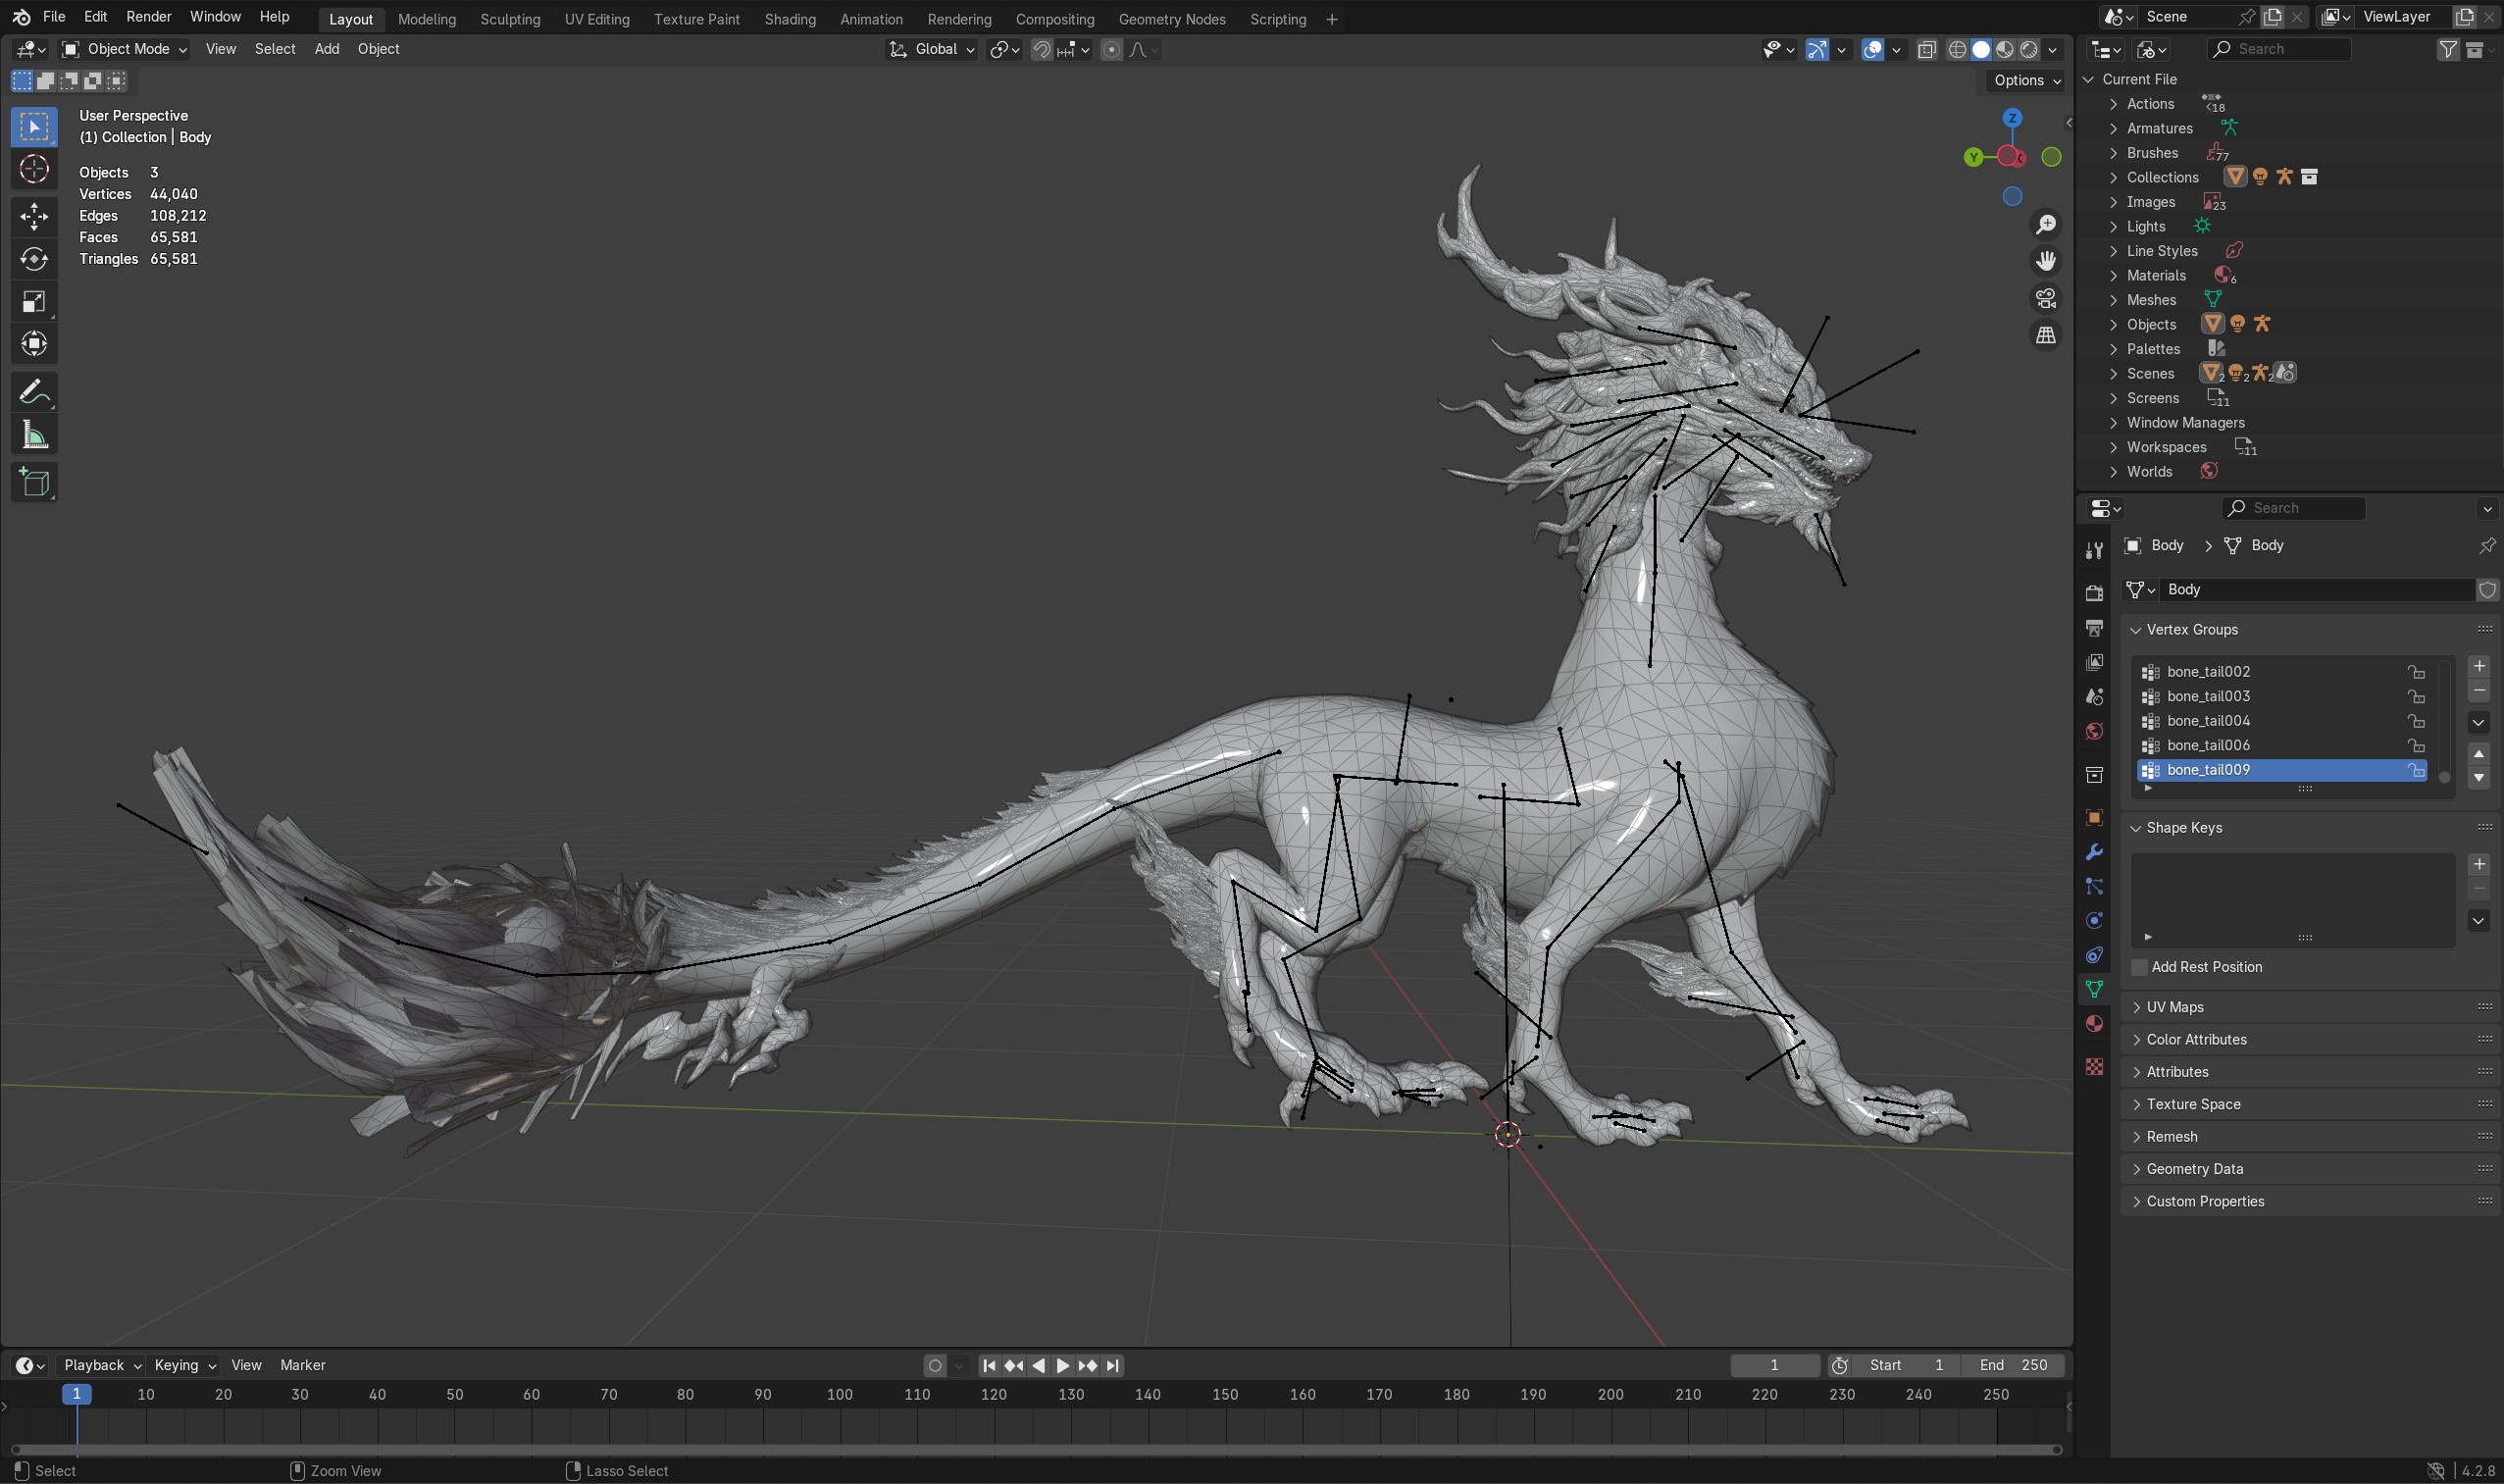Click the Add Cube tool icon
This screenshot has height=1484, width=2504.
34,482
